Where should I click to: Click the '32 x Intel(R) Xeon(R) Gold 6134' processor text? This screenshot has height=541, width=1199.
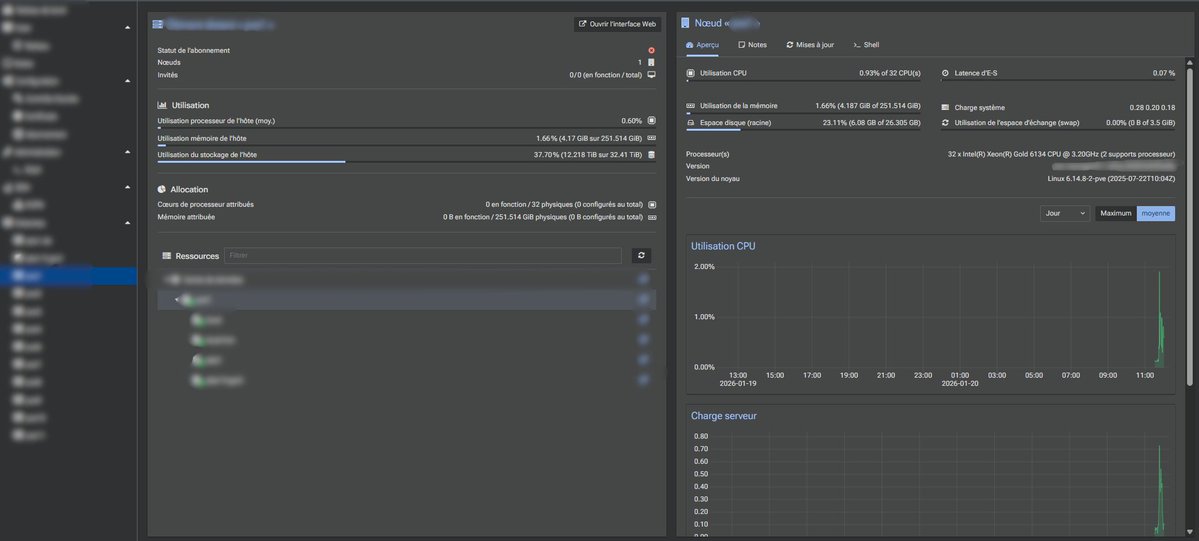coord(1061,154)
